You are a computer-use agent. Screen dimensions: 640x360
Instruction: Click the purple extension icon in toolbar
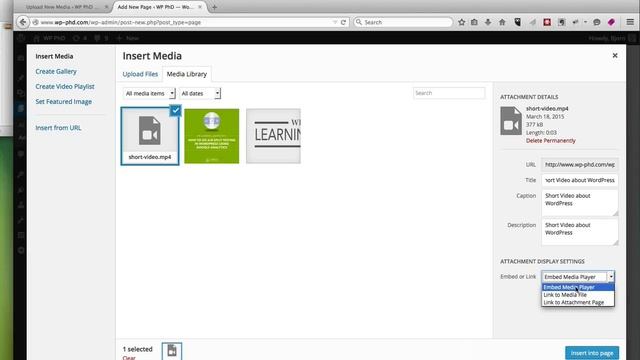(611, 22)
